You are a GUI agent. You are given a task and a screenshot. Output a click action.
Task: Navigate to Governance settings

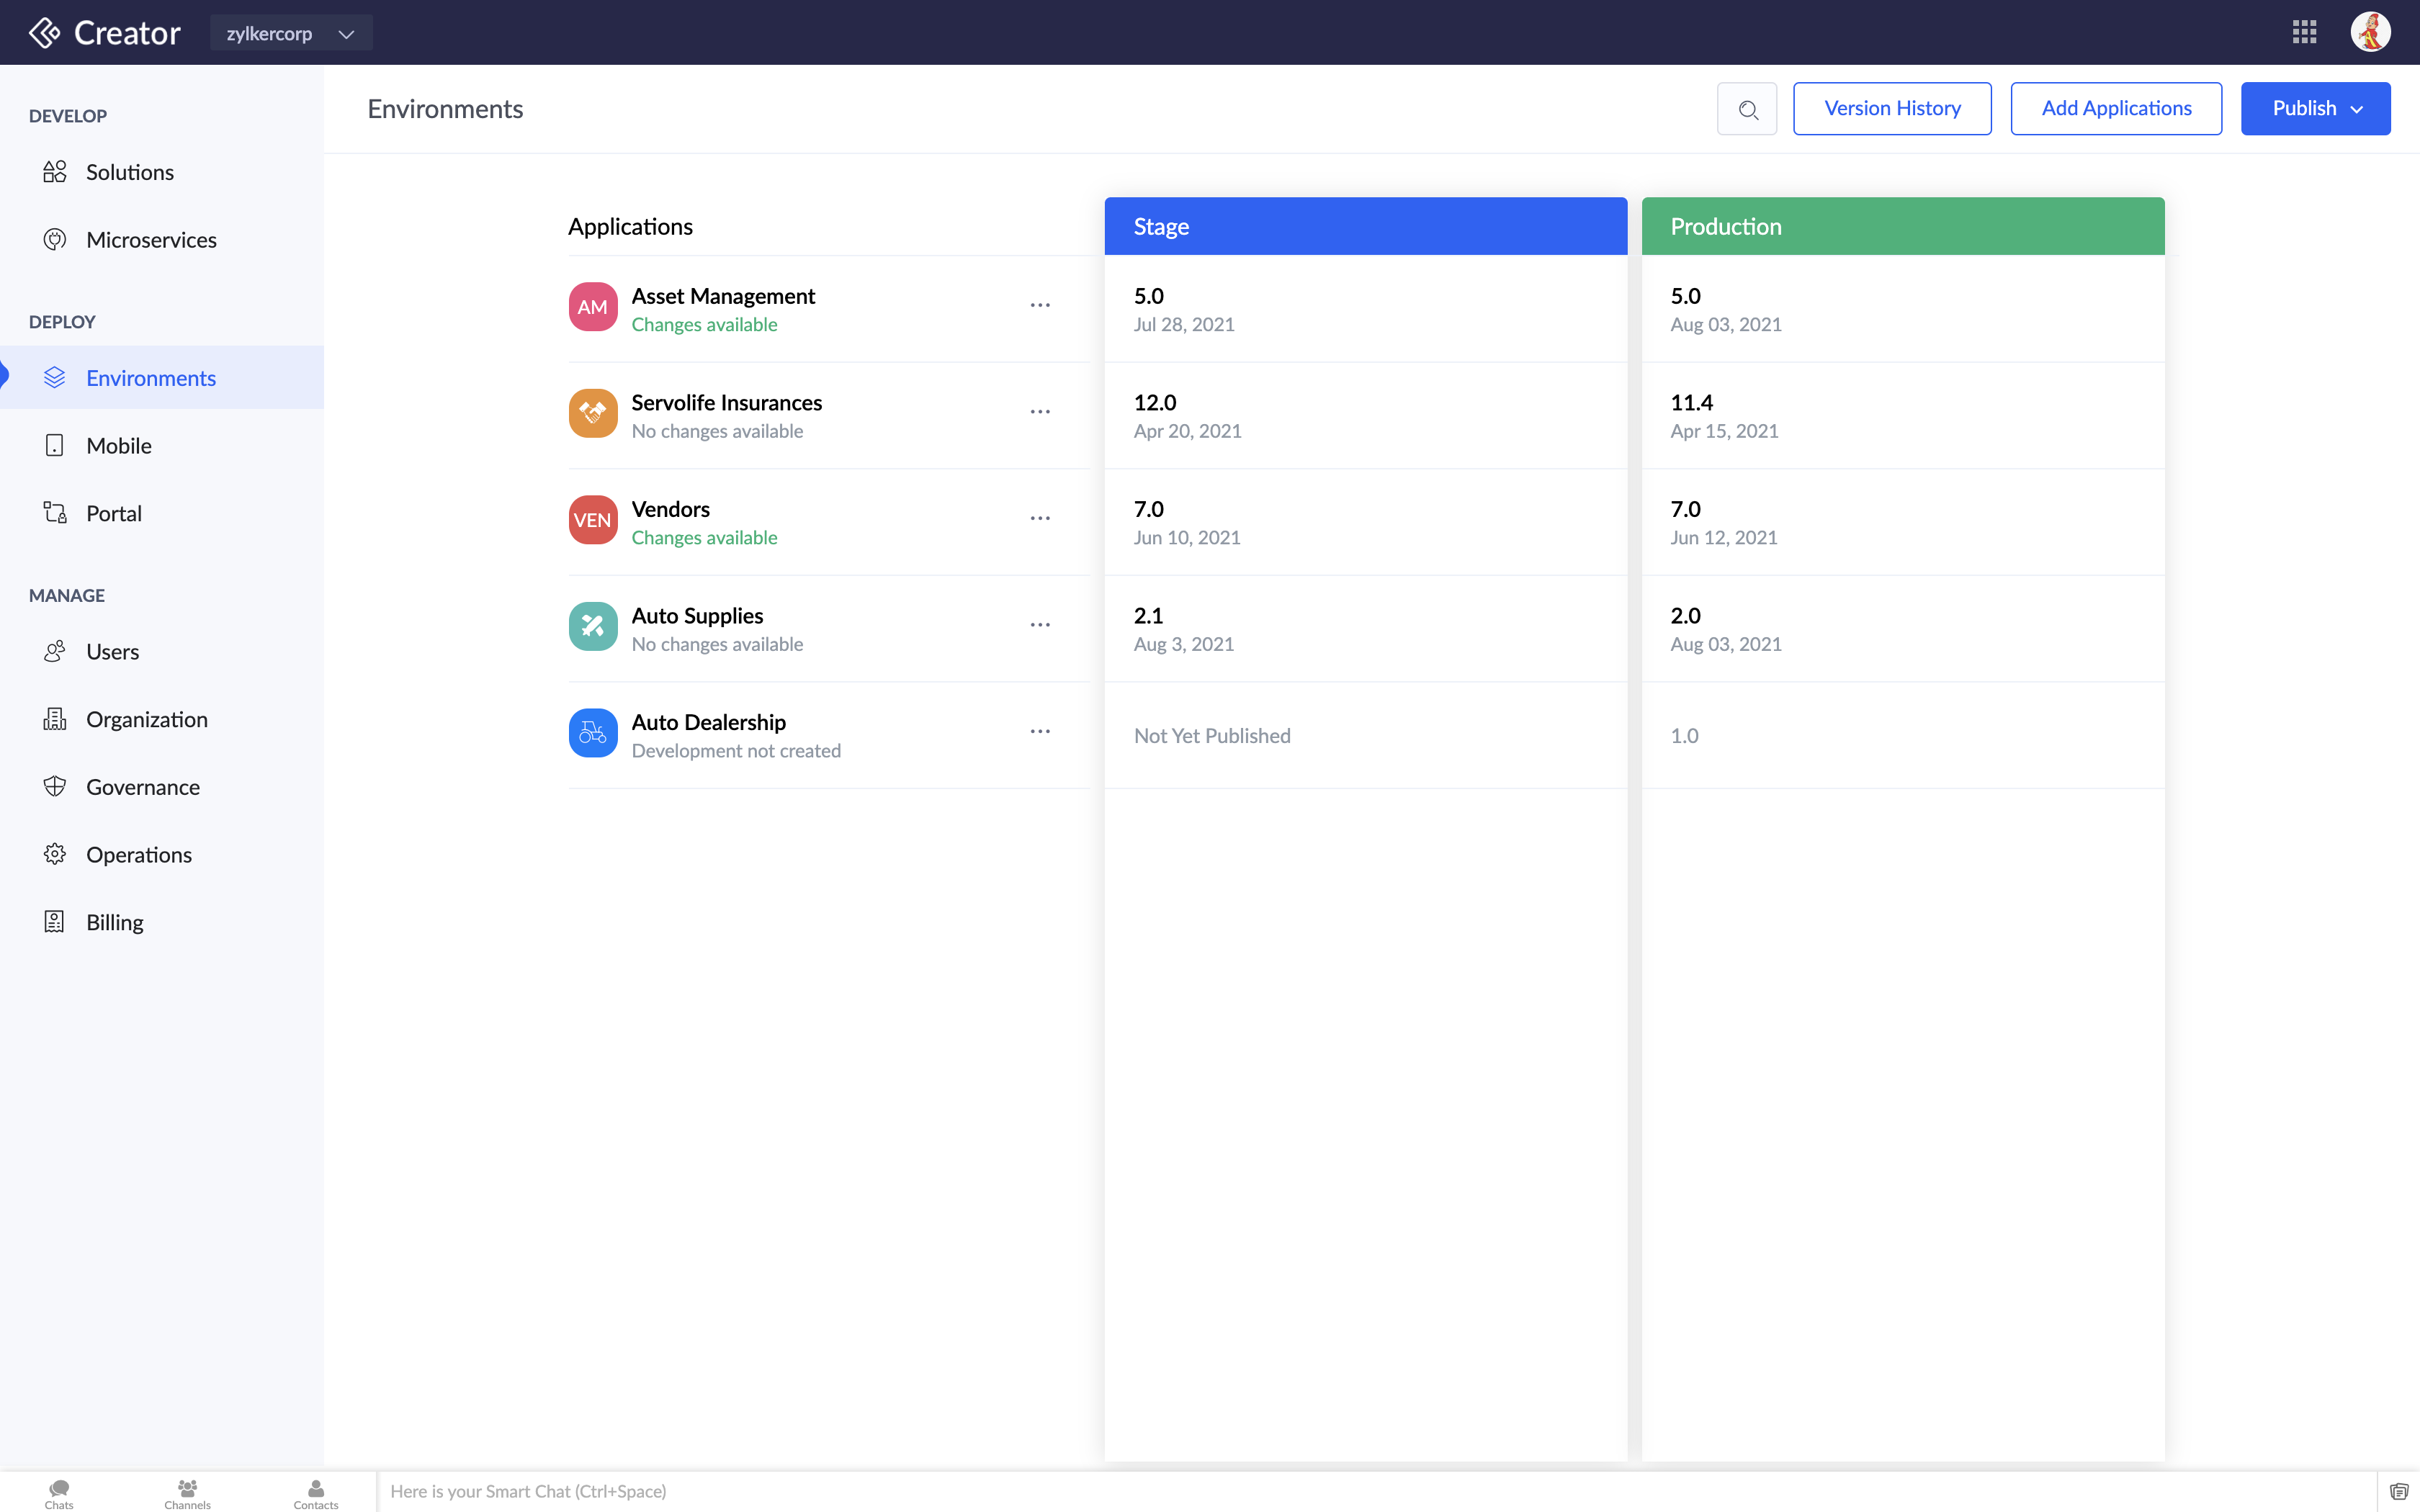143,786
